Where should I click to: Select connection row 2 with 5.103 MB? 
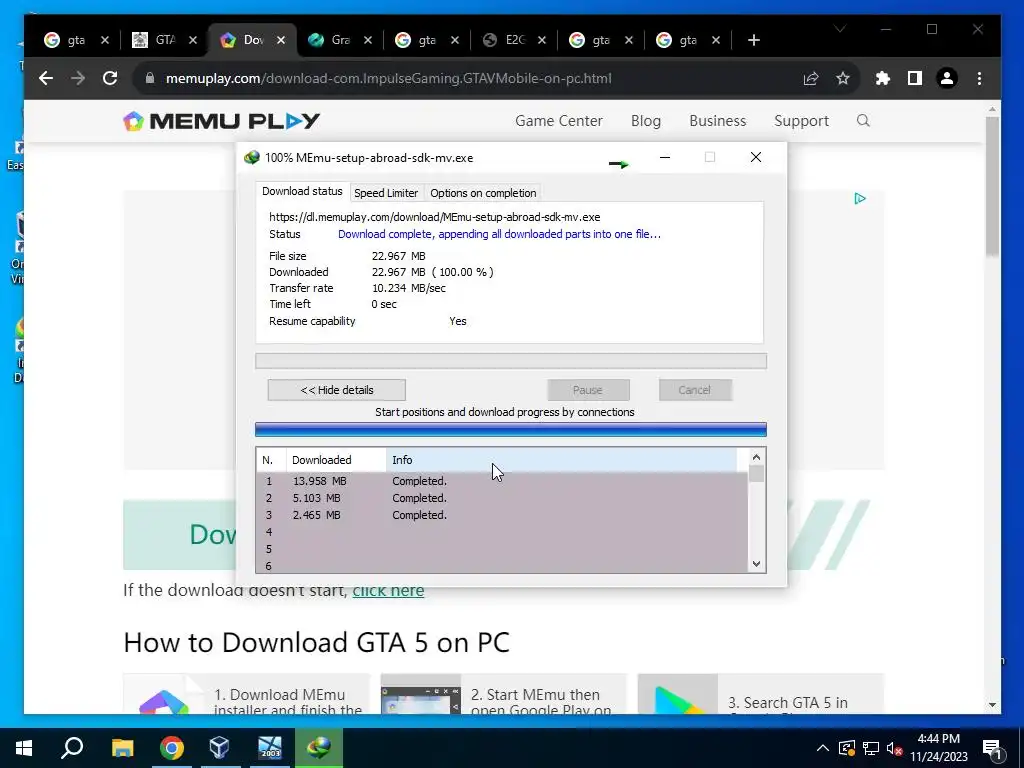pyautogui.click(x=502, y=498)
